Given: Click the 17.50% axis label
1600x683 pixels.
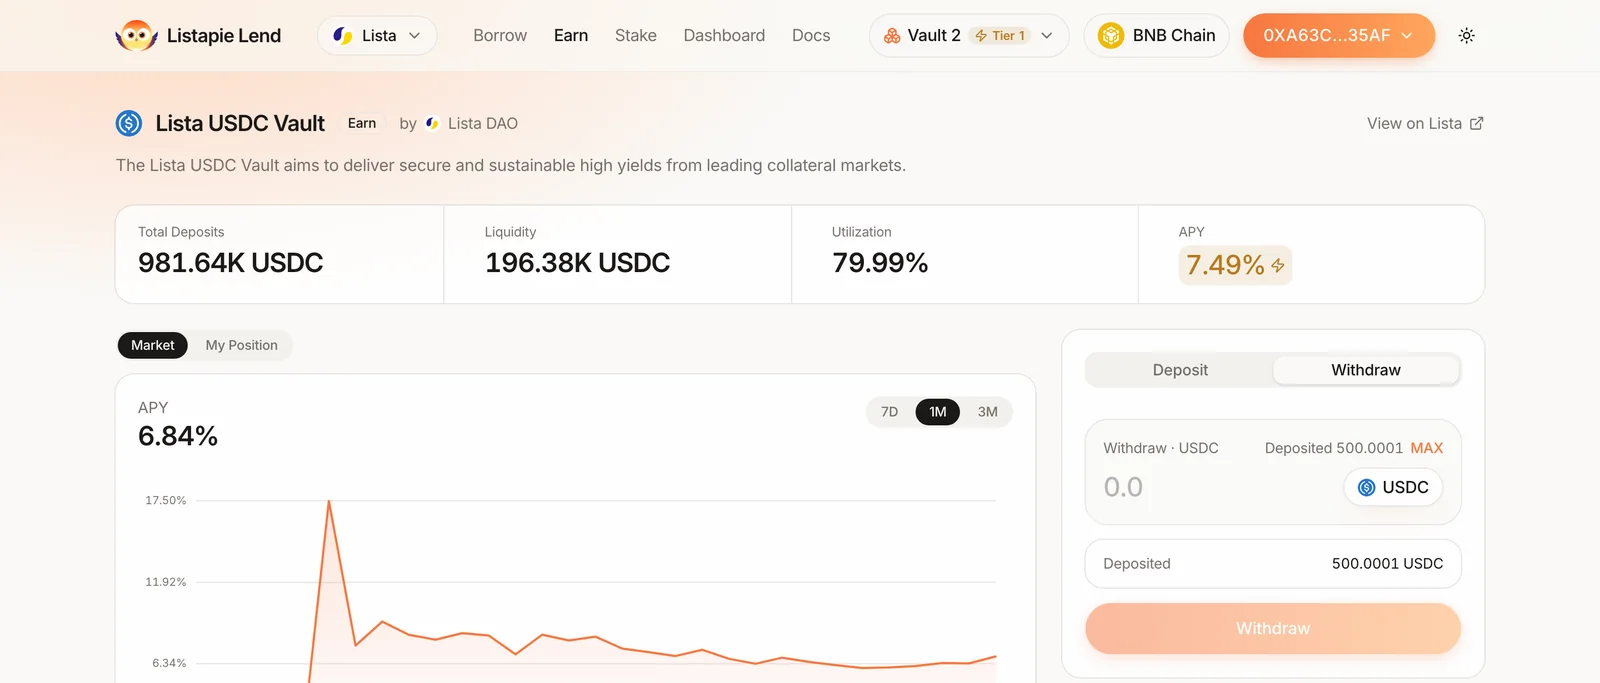Looking at the screenshot, I should pos(166,500).
